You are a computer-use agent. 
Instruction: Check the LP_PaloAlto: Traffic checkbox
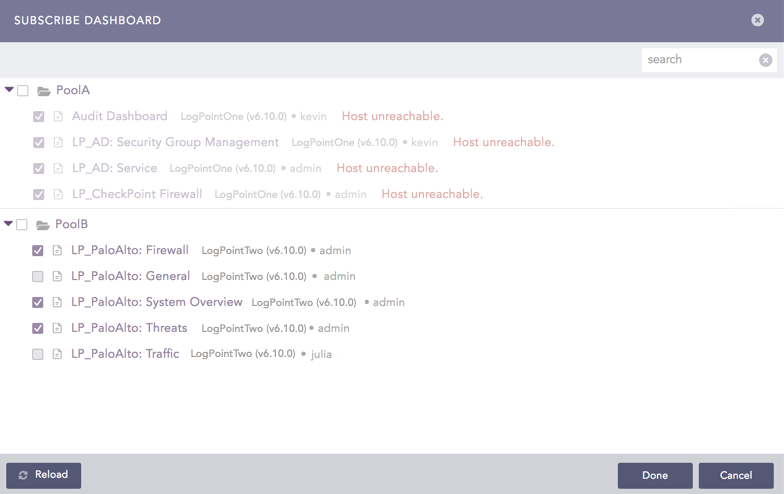pyautogui.click(x=38, y=354)
